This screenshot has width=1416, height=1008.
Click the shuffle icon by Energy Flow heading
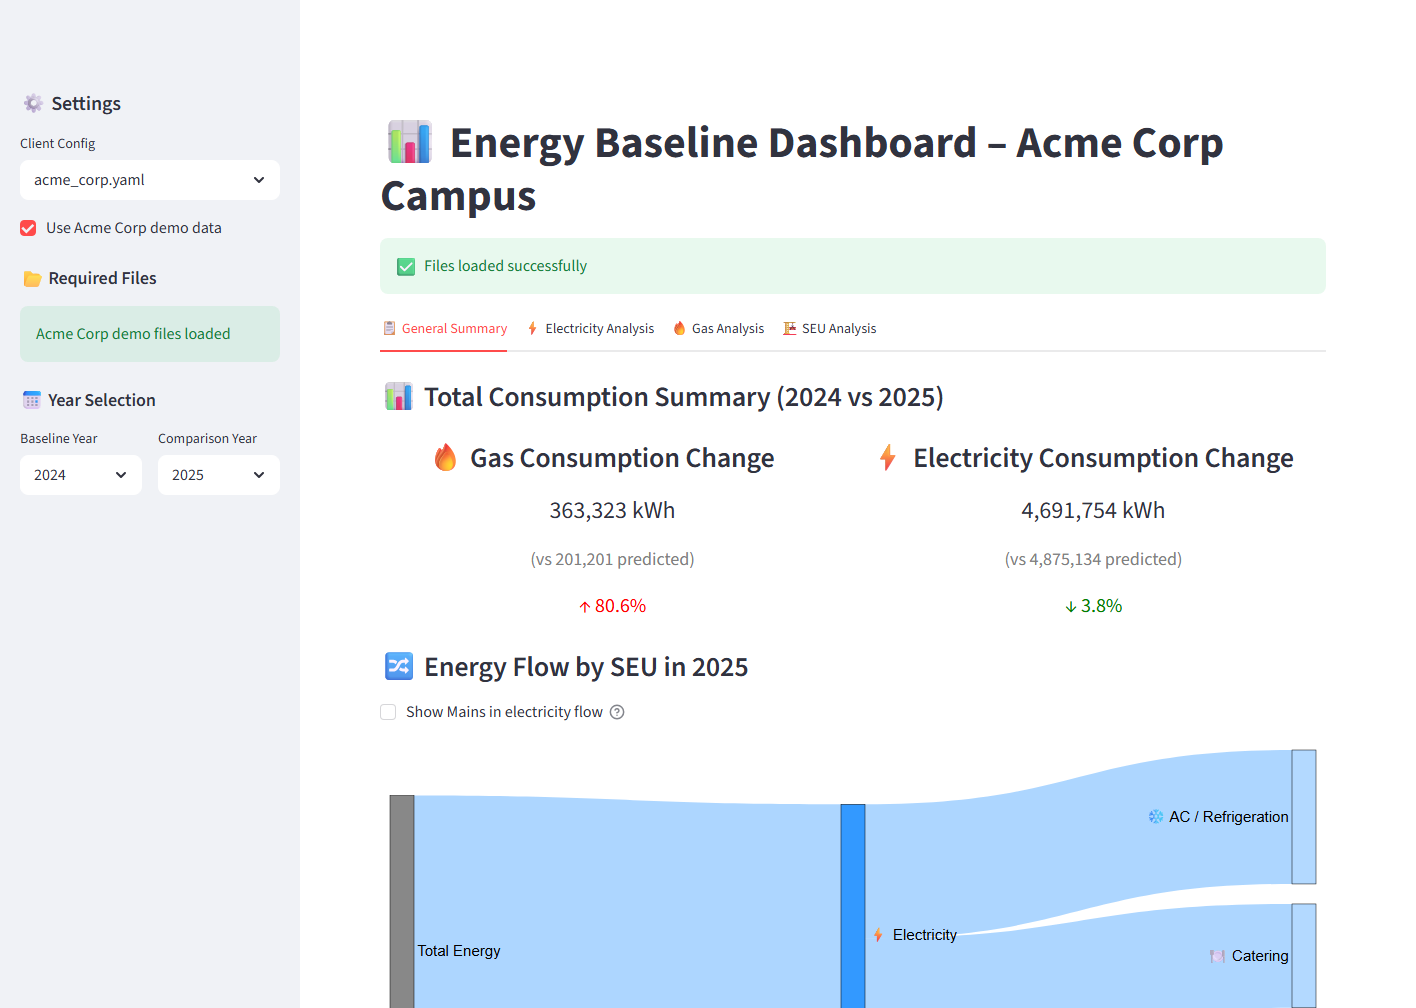tap(399, 666)
